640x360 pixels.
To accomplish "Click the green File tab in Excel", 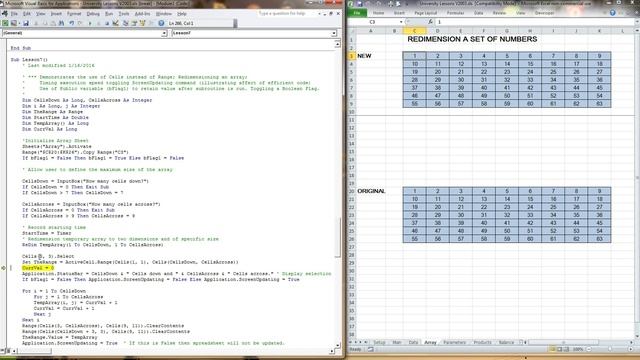I will (x=357, y=13).
